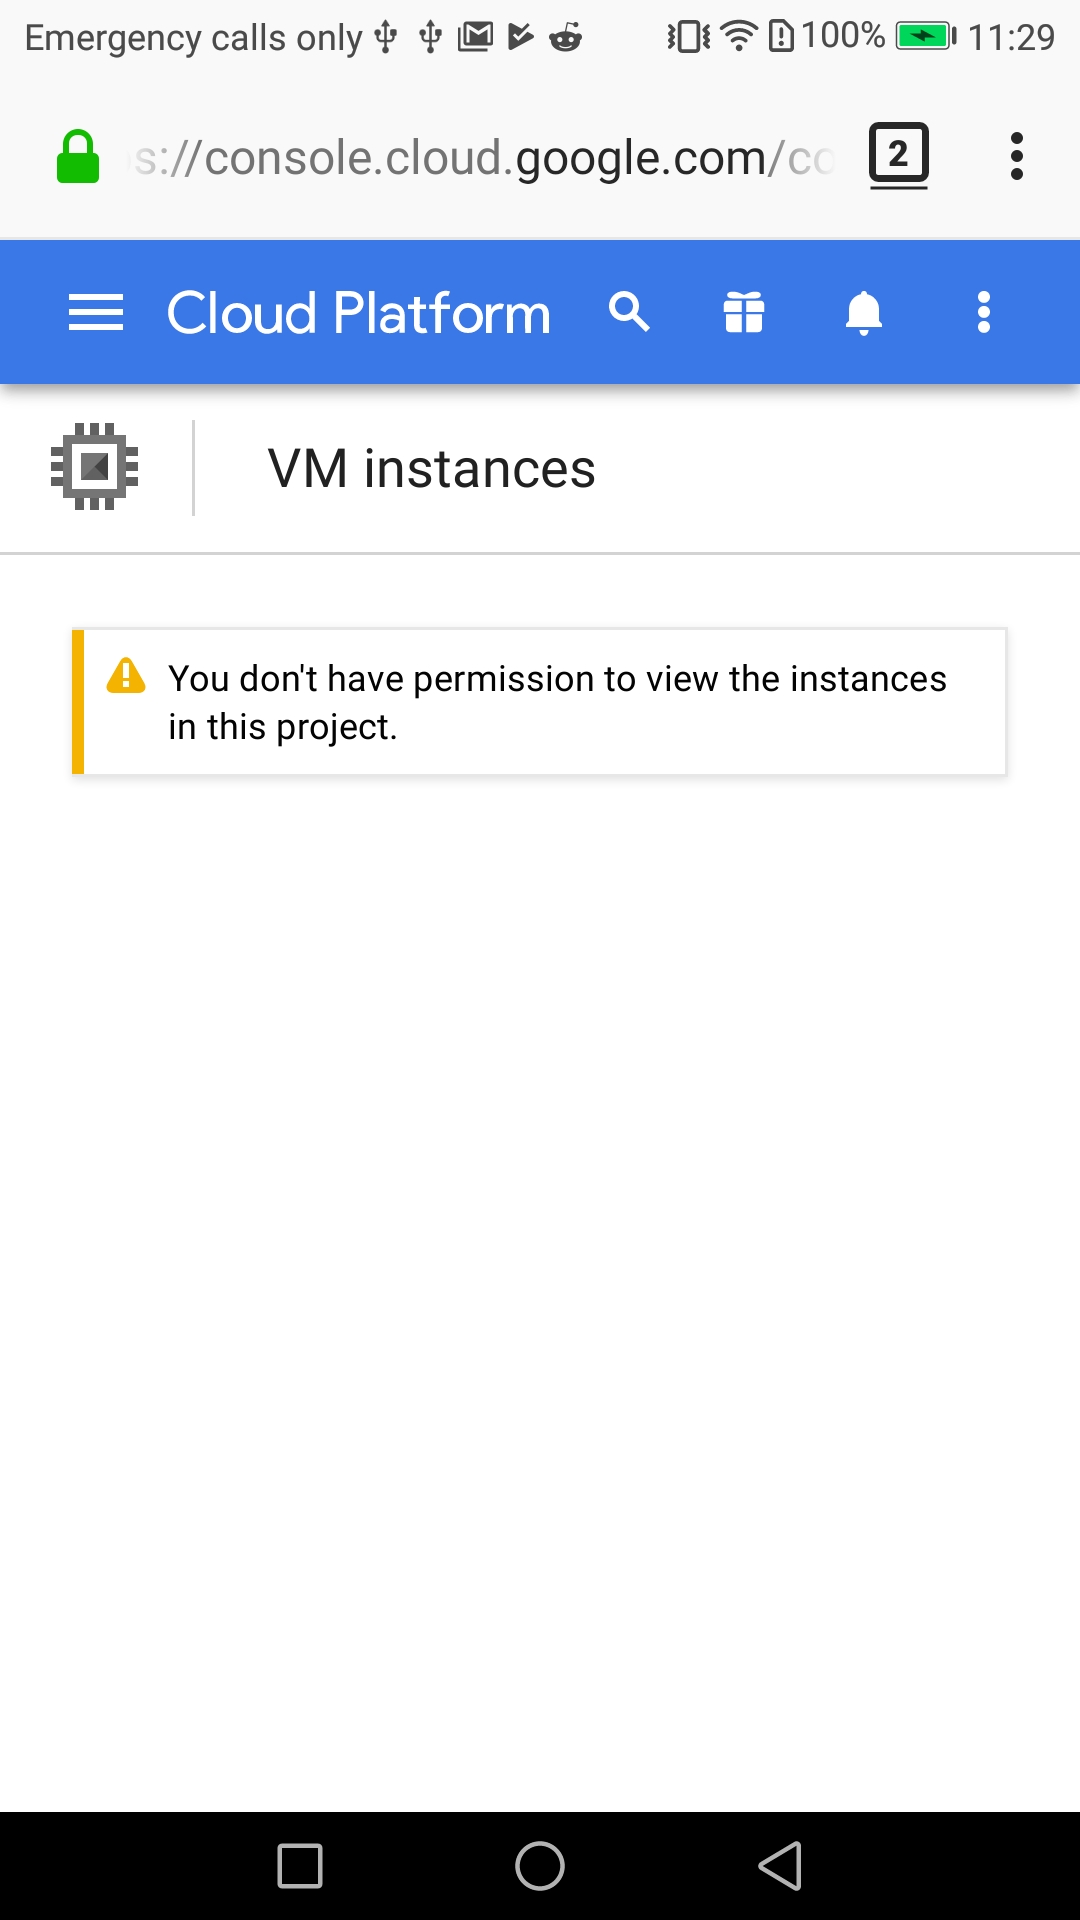
Task: Open the Reddit notification icon
Action: pyautogui.click(x=565, y=36)
